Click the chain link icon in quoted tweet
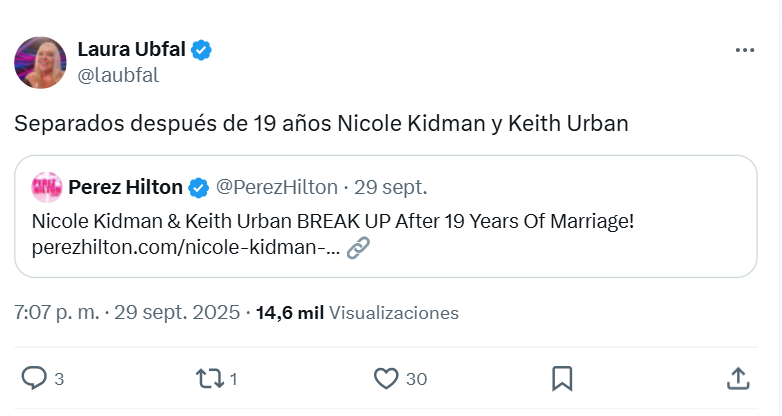This screenshot has width=782, height=416. [358, 247]
